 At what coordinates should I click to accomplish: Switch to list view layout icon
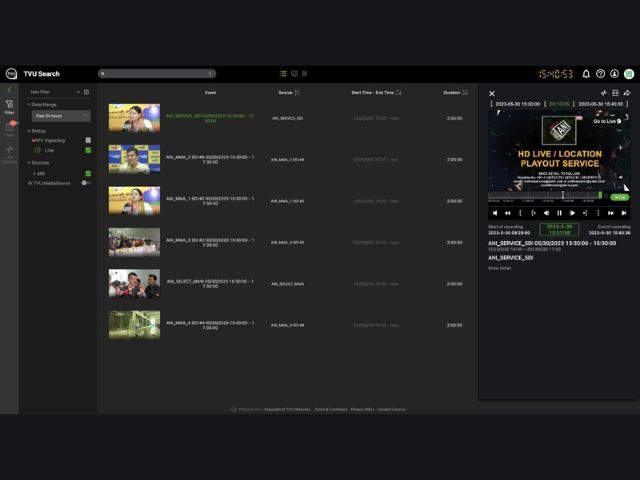283,74
